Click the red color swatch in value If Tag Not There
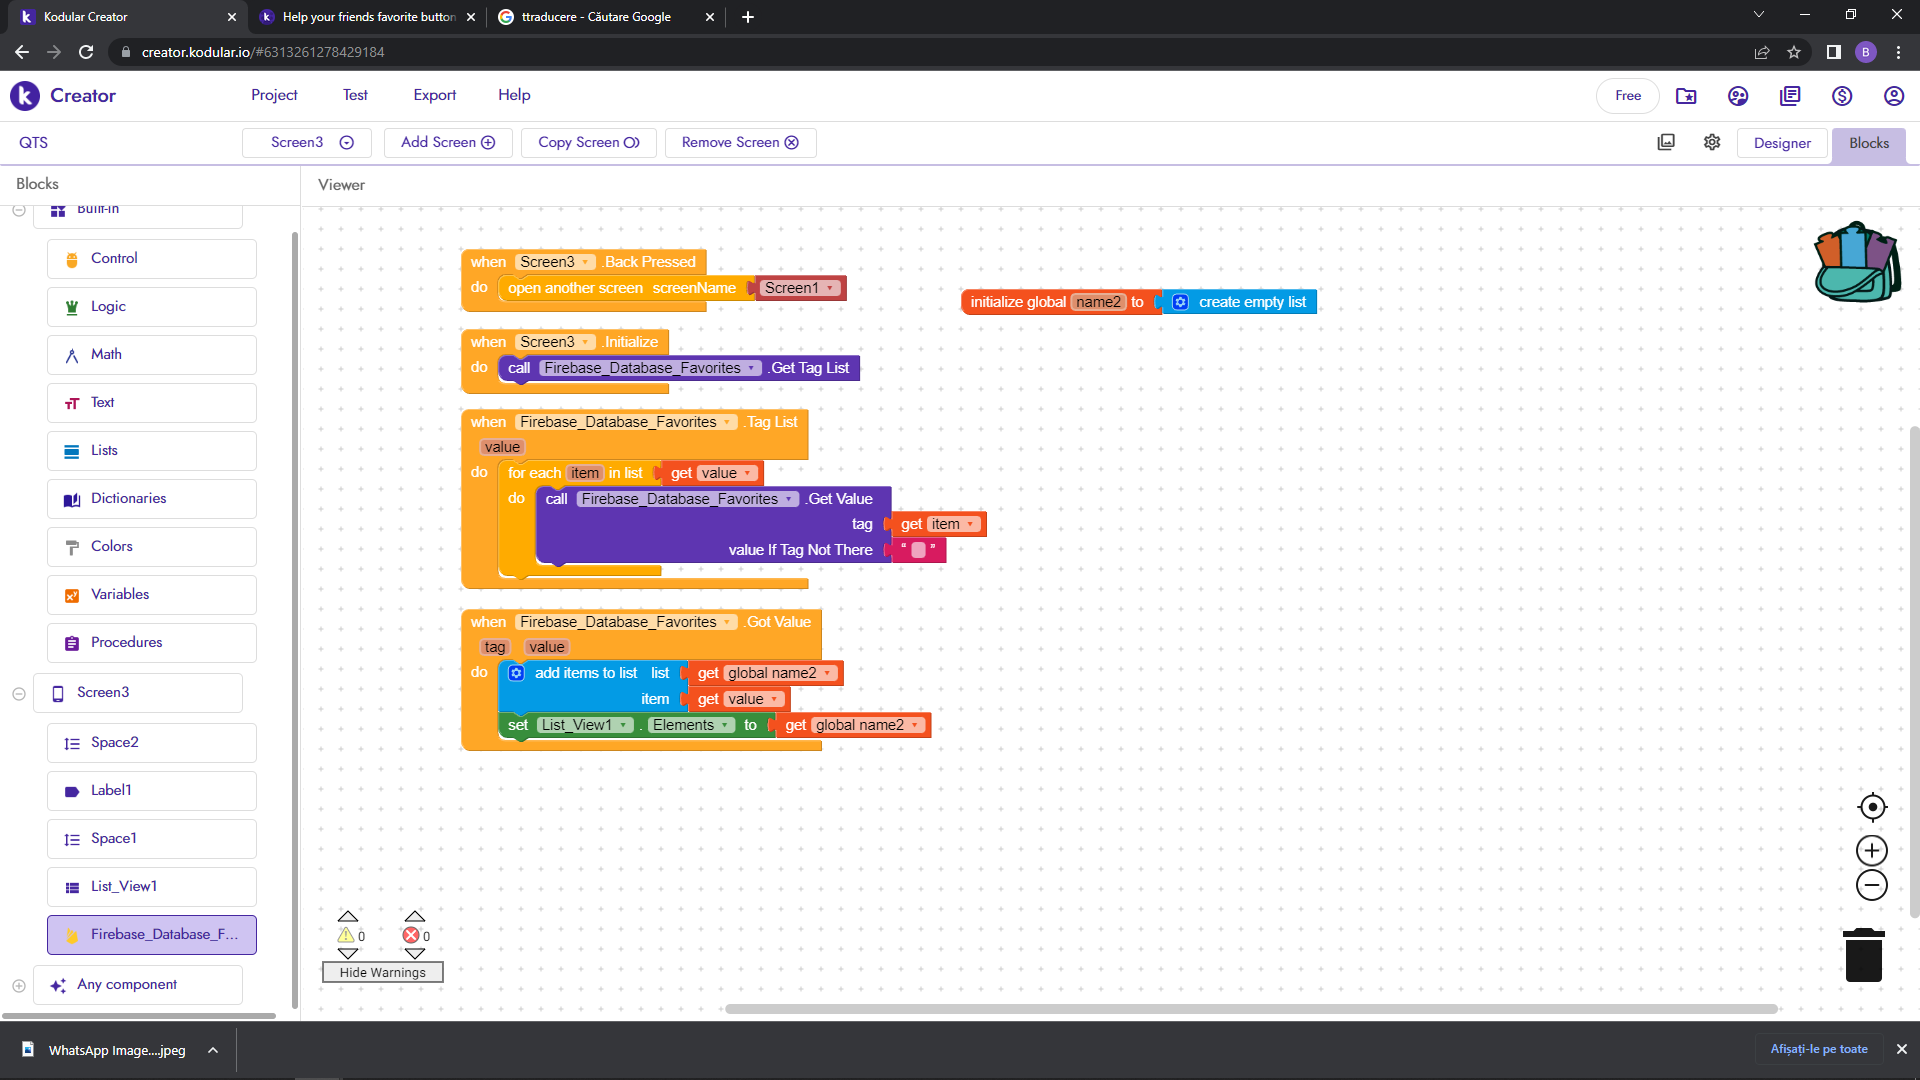 click(x=920, y=549)
